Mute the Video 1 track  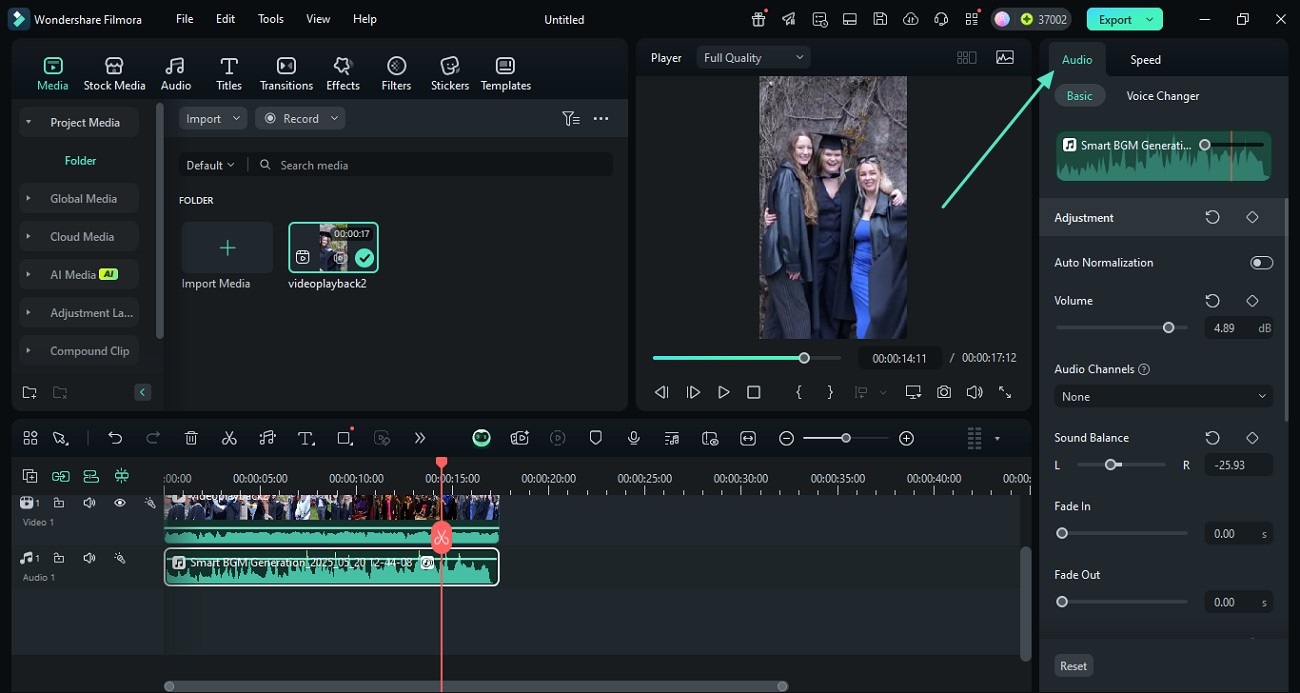[89, 503]
